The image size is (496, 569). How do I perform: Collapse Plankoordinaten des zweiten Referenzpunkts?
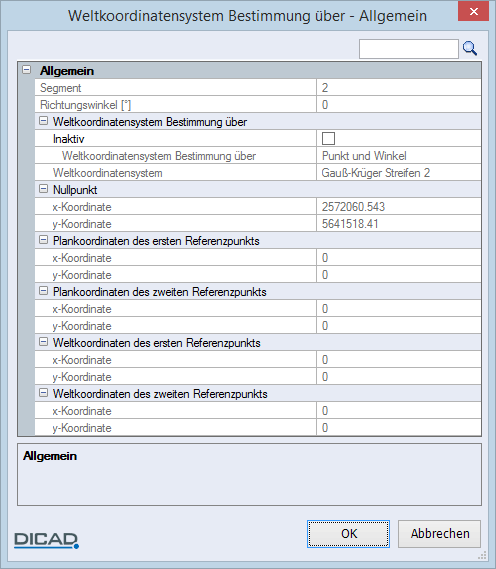(x=44, y=291)
